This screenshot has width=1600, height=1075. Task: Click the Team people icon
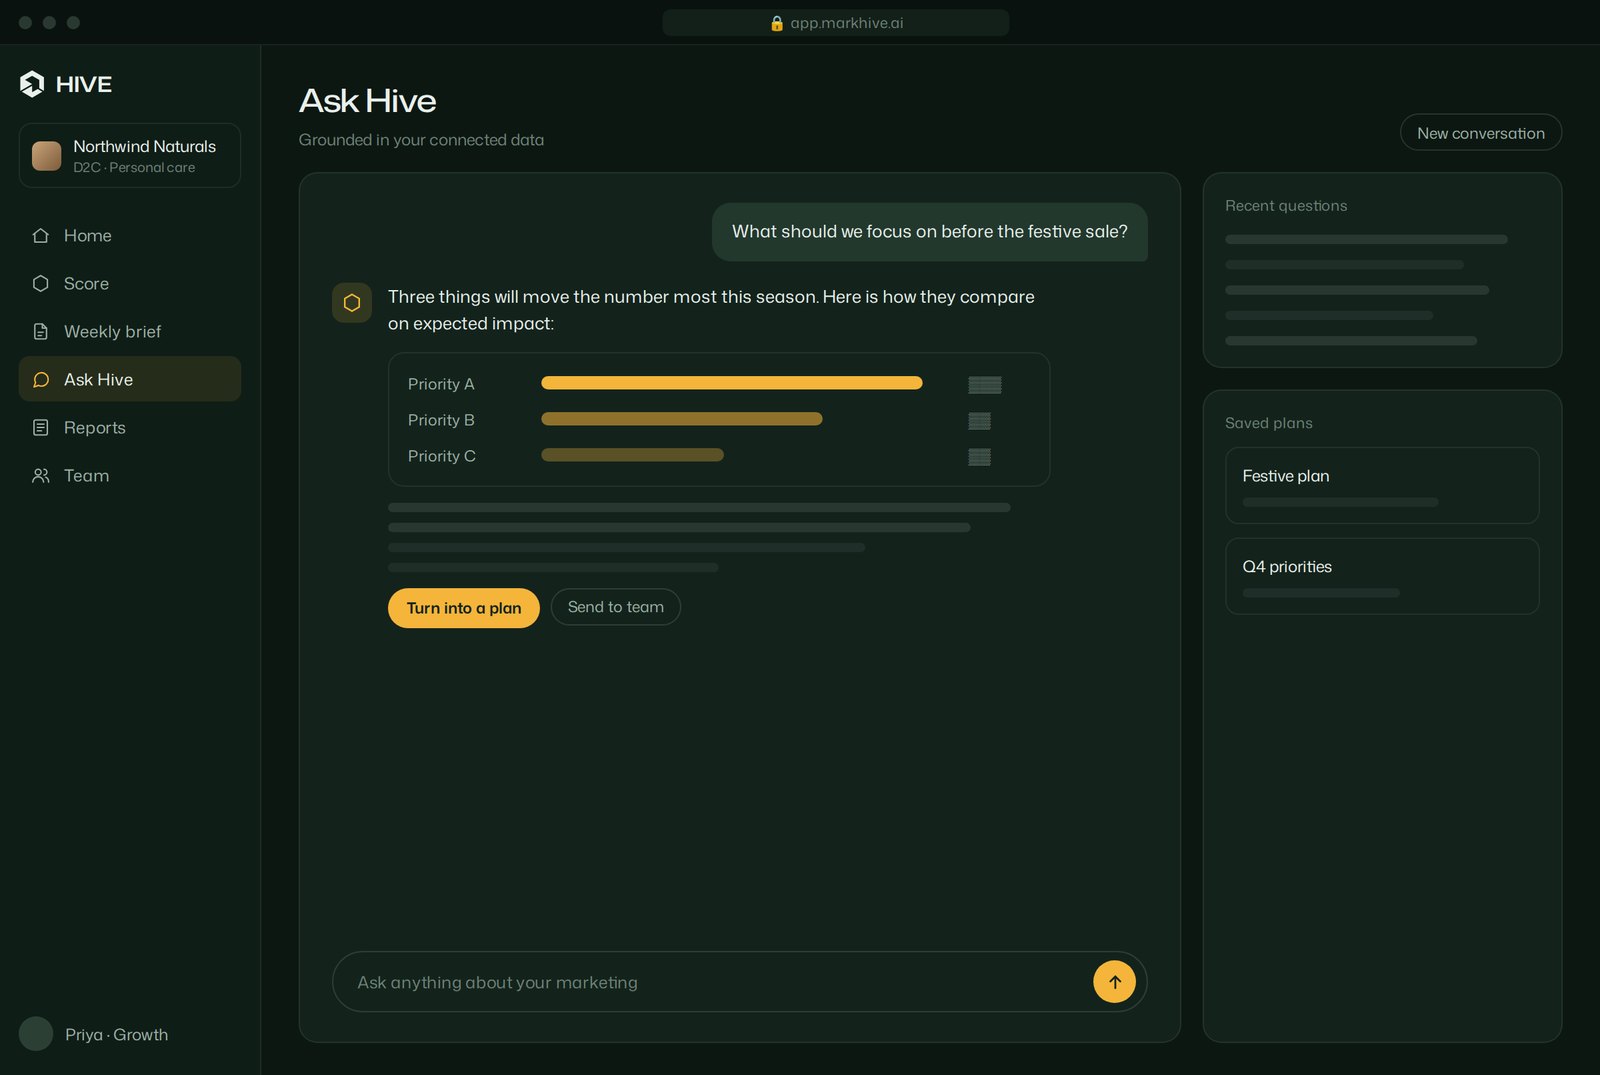coord(41,476)
